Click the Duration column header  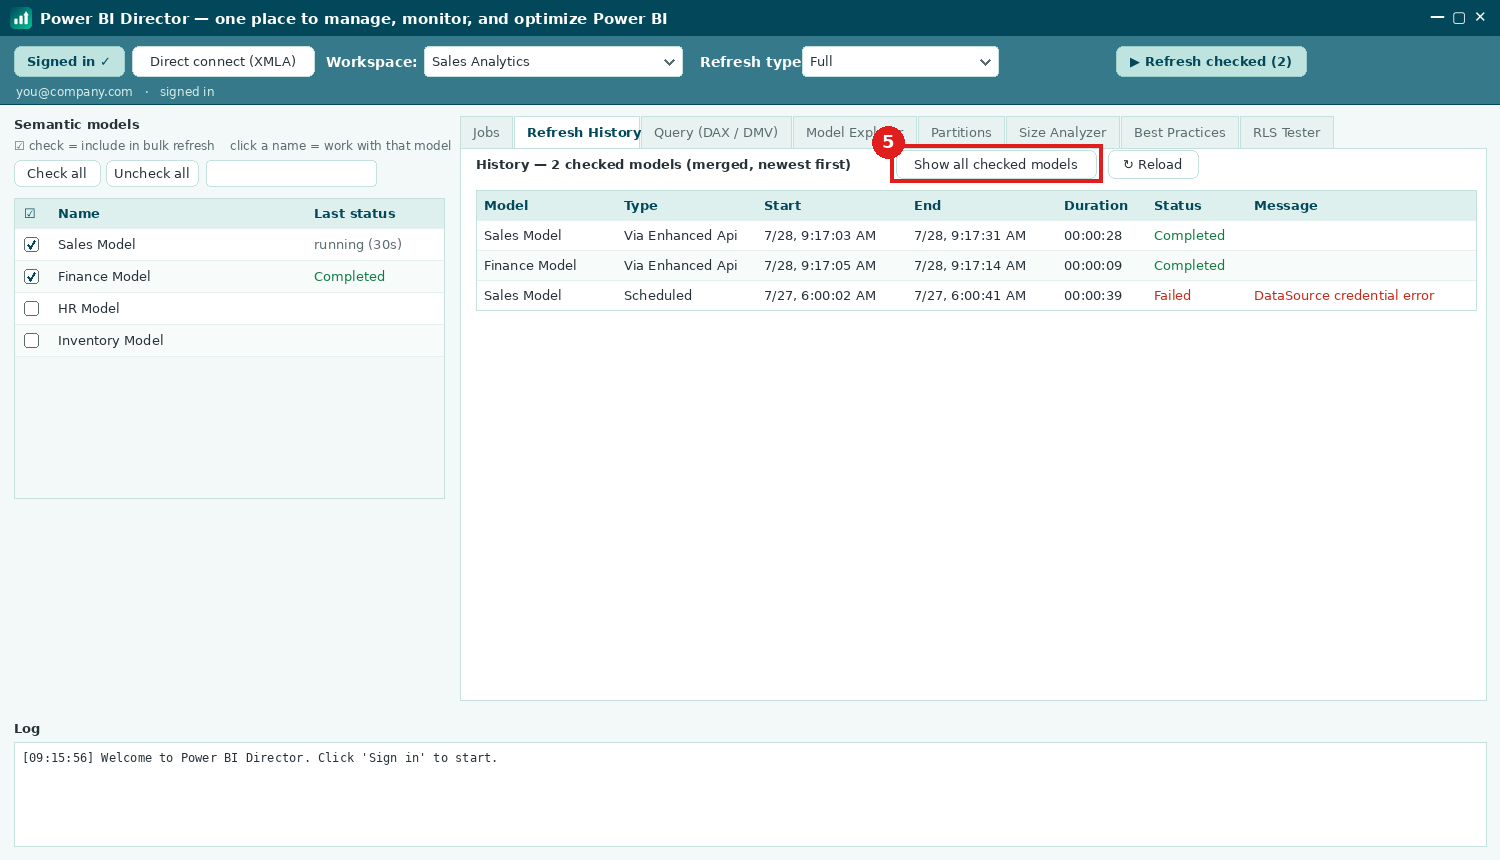(1096, 205)
